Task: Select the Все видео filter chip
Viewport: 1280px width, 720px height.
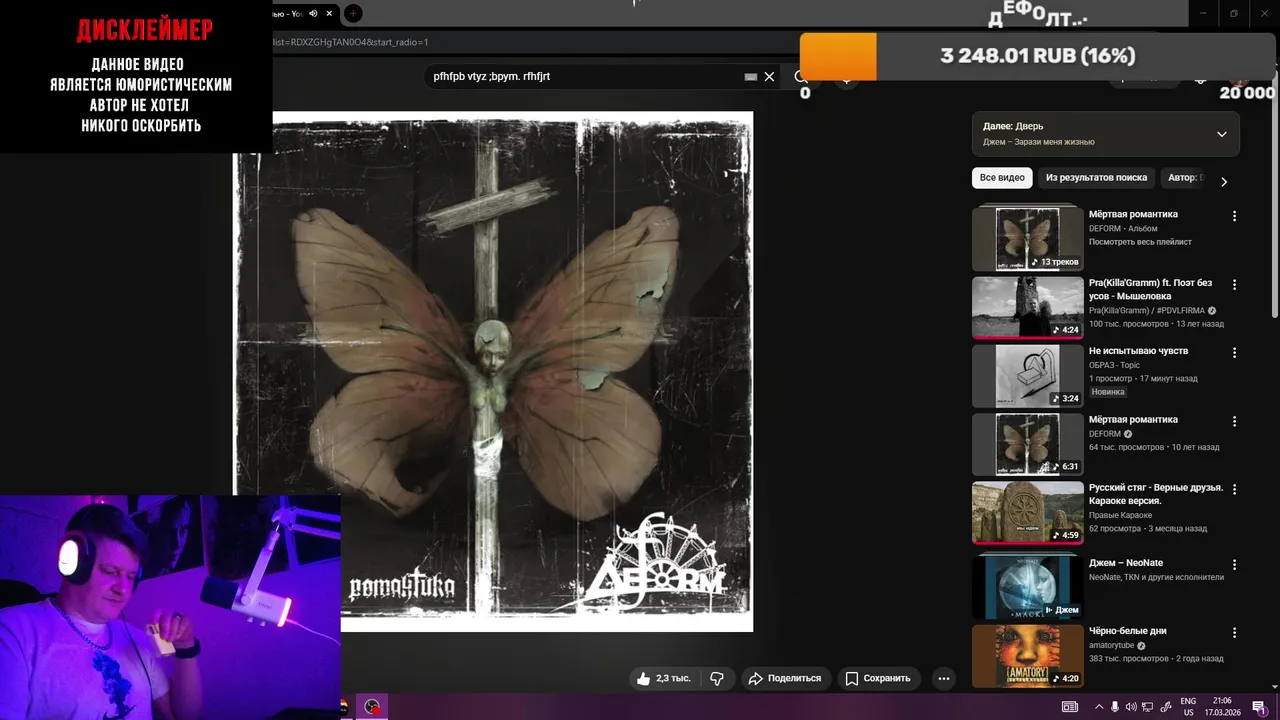Action: (1002, 177)
